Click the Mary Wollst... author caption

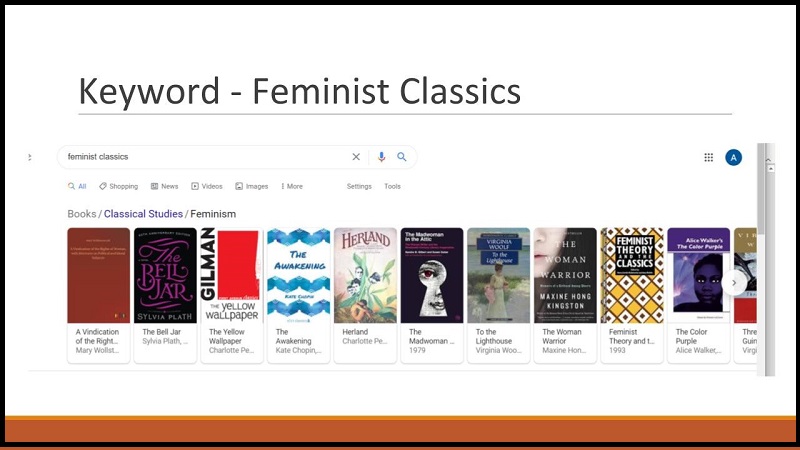pos(97,350)
